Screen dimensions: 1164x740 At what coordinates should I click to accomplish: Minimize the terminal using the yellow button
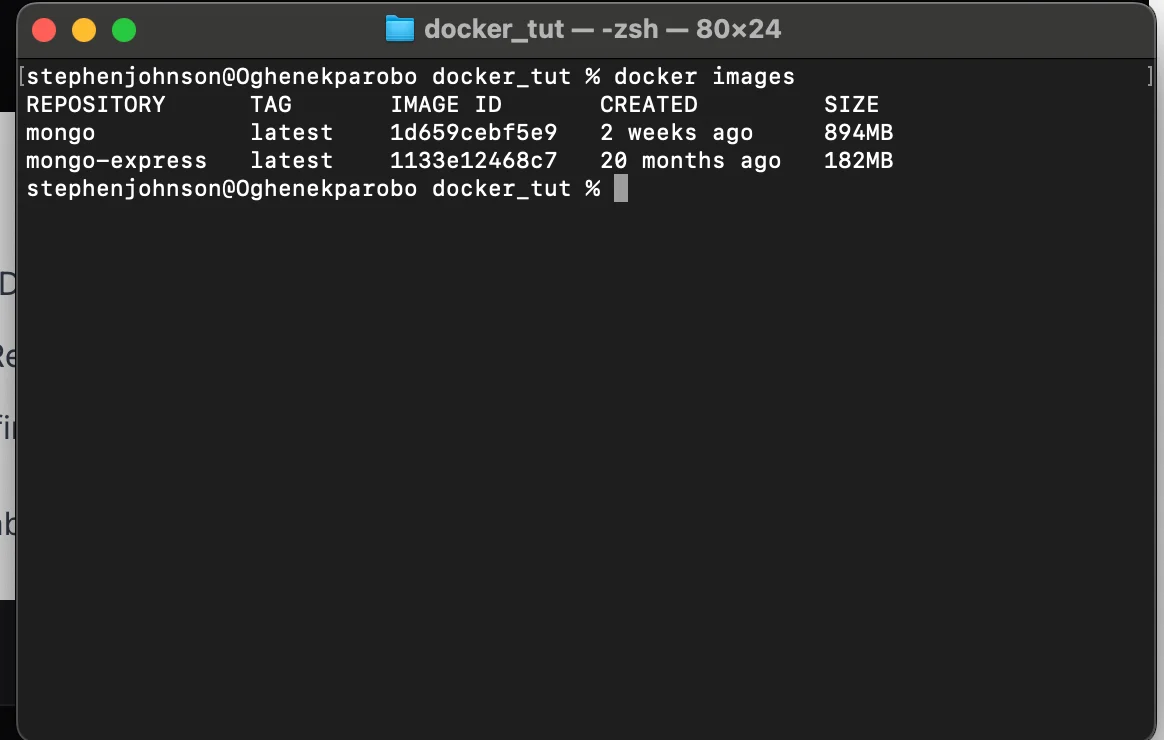pos(84,30)
